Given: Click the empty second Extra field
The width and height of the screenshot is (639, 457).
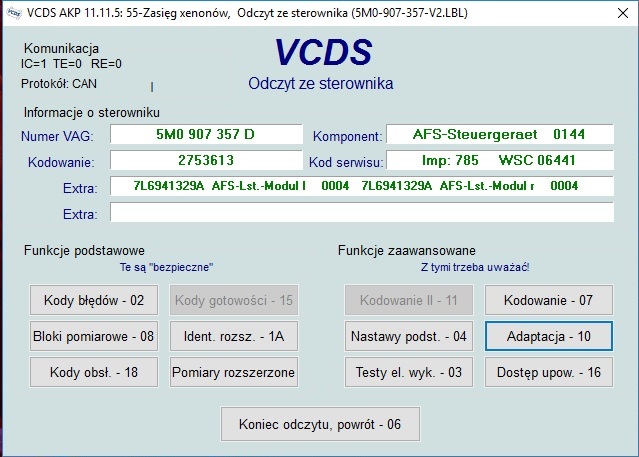Looking at the screenshot, I should (361, 212).
